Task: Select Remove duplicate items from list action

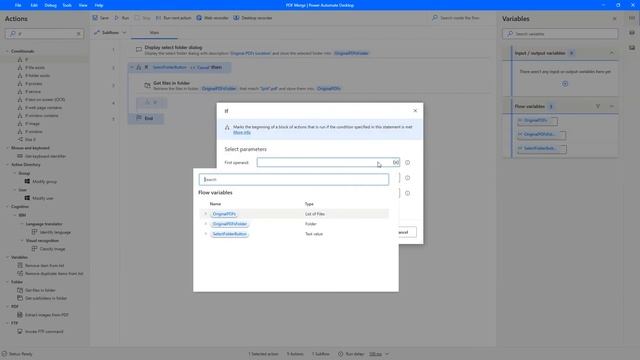Action: point(54,274)
